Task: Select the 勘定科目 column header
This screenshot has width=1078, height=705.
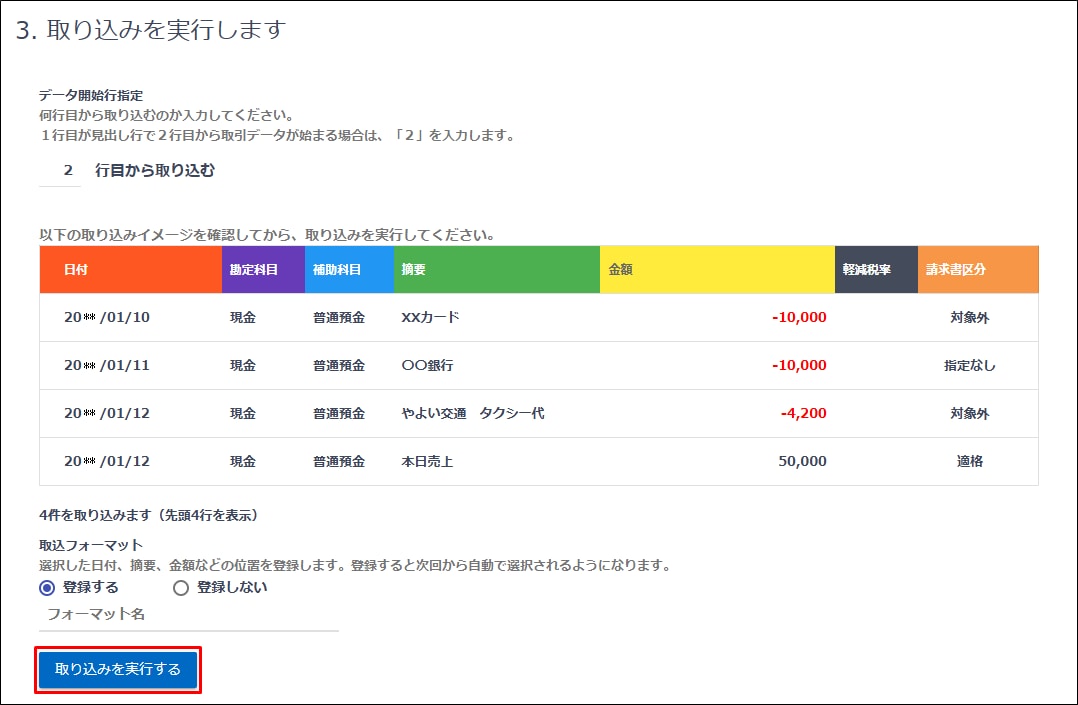Action: pos(263,270)
